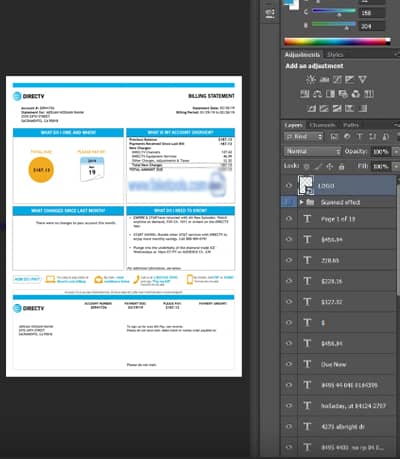Image resolution: width=400 pixels, height=459 pixels.
Task: Add an Invert adjustment layer
Action: (311, 108)
